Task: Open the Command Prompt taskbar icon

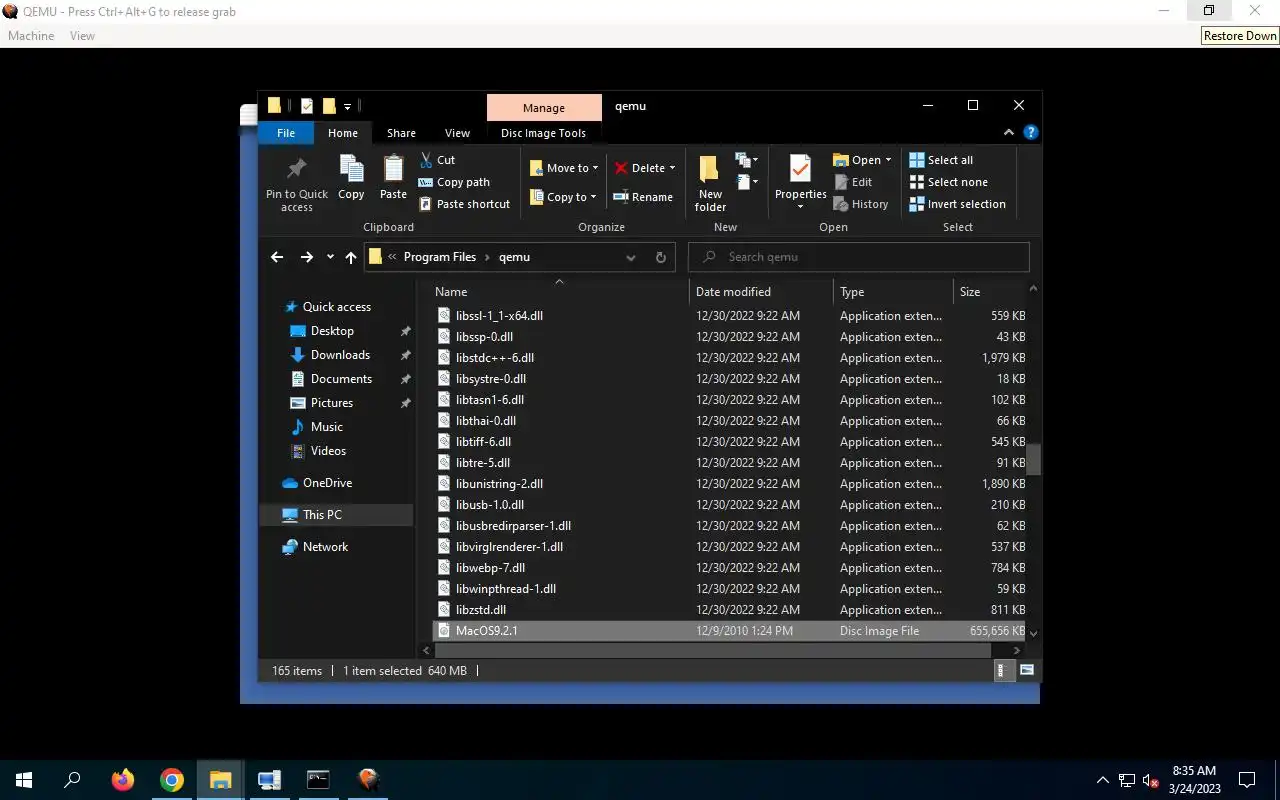Action: [318, 780]
